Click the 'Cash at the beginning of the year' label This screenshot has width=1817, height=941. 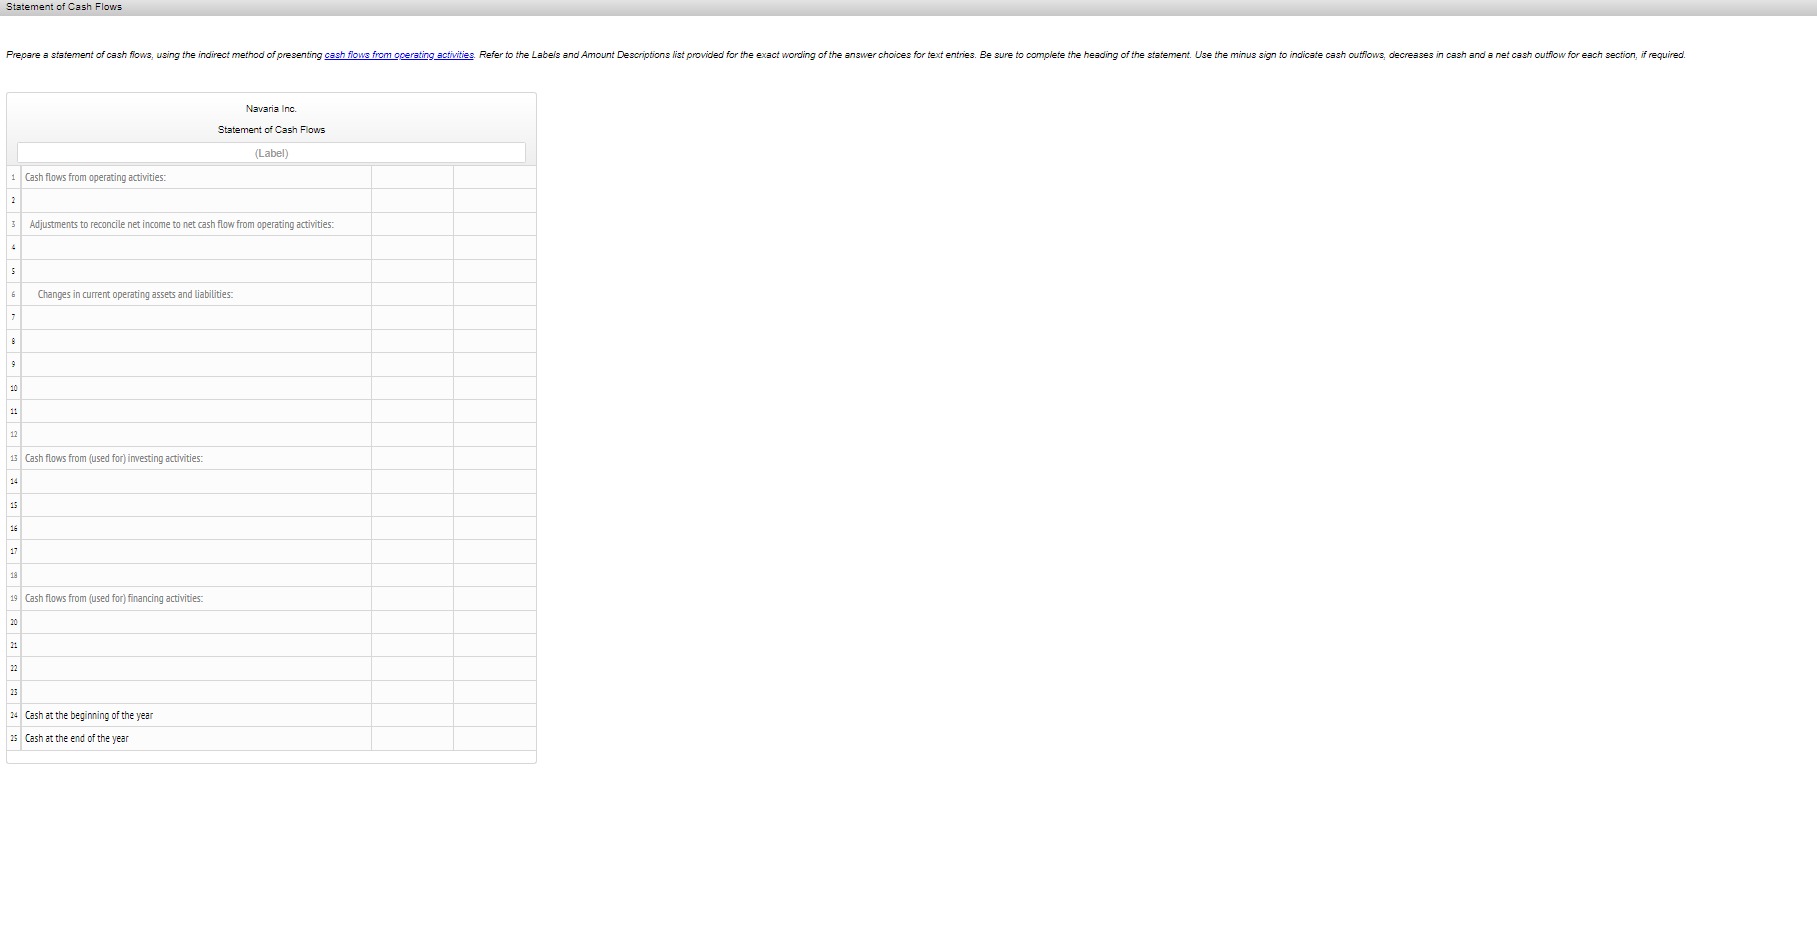[x=89, y=716]
